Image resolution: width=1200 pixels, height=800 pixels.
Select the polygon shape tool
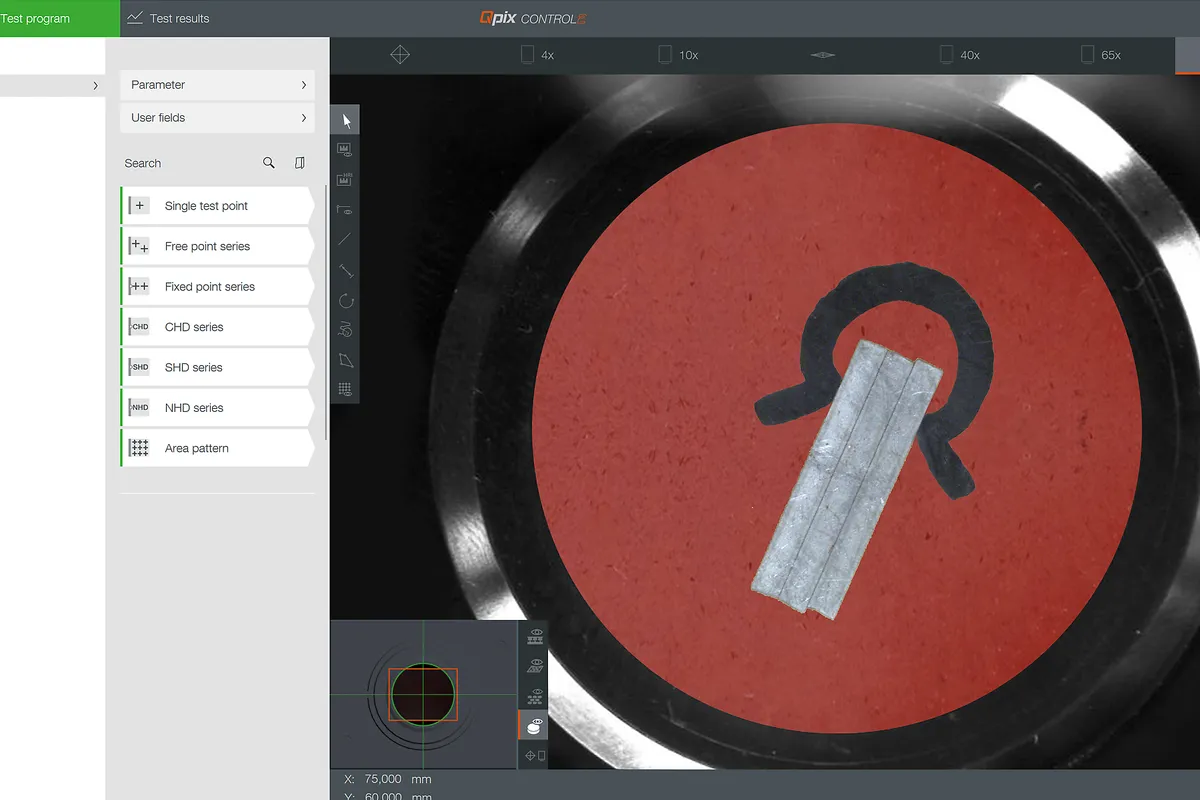coord(345,360)
